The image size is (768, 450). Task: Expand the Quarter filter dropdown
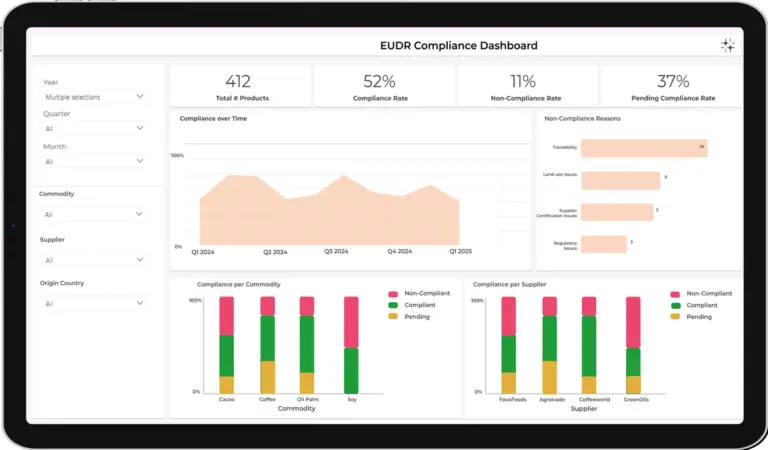tap(94, 129)
